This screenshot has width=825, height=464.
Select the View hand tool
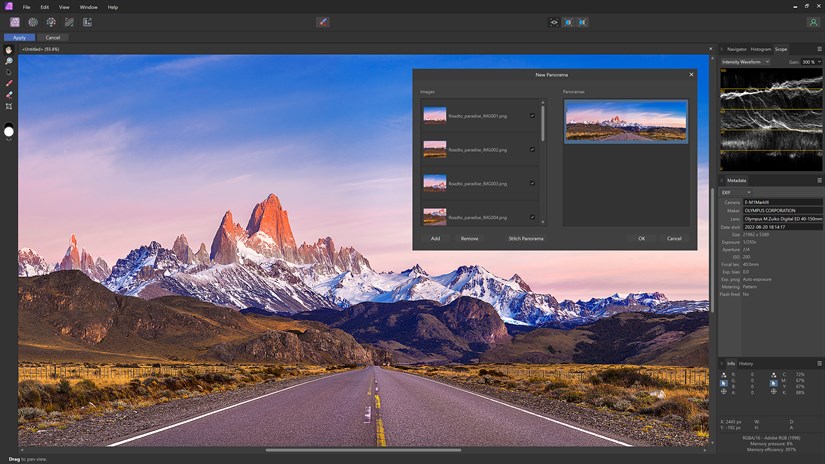click(9, 49)
